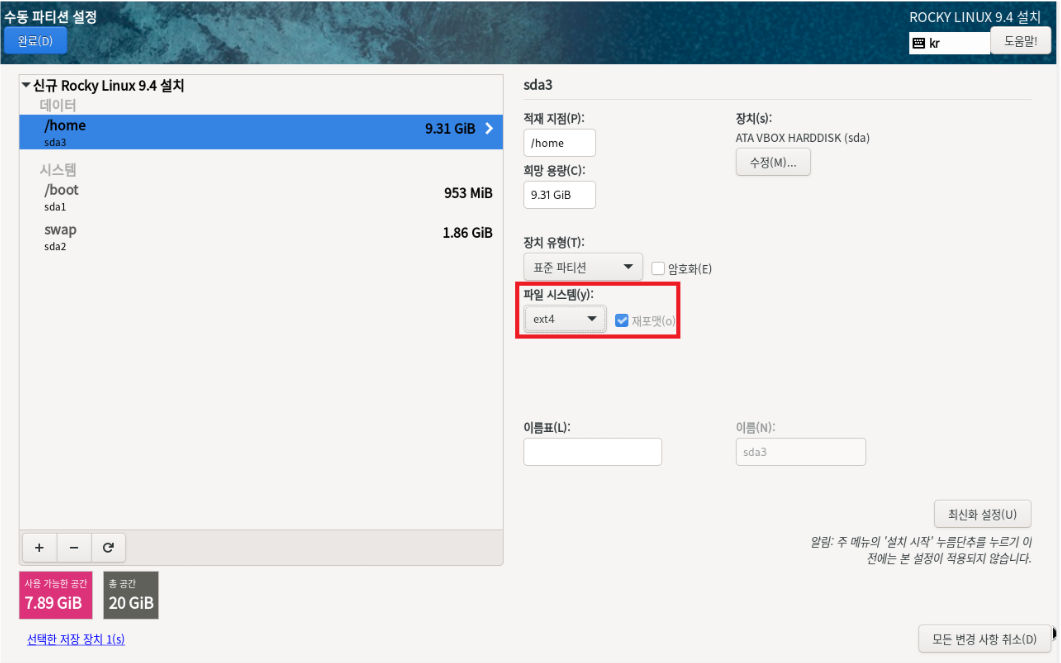Click the 적재 지점(P) mount point field
1061x663 pixels.
click(x=559, y=143)
